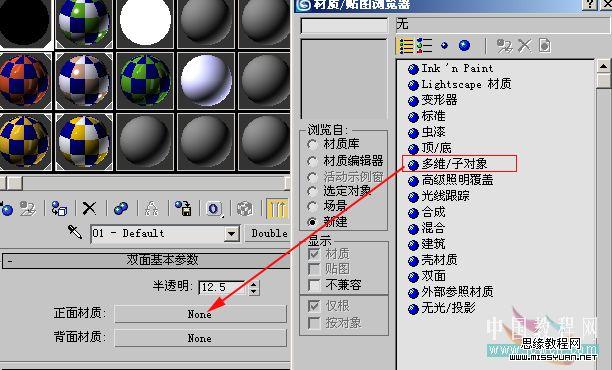Click the Double material type button
Image resolution: width=612 pixels, height=370 pixels.
[x=269, y=233]
